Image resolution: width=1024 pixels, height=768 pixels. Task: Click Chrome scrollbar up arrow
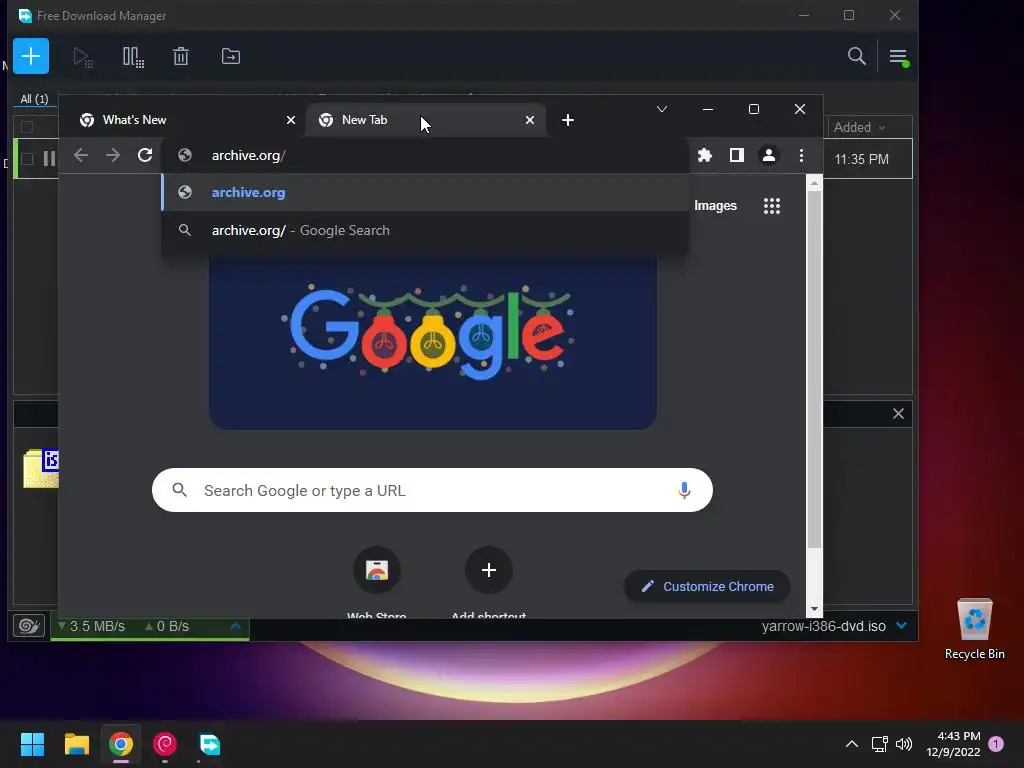pyautogui.click(x=814, y=184)
